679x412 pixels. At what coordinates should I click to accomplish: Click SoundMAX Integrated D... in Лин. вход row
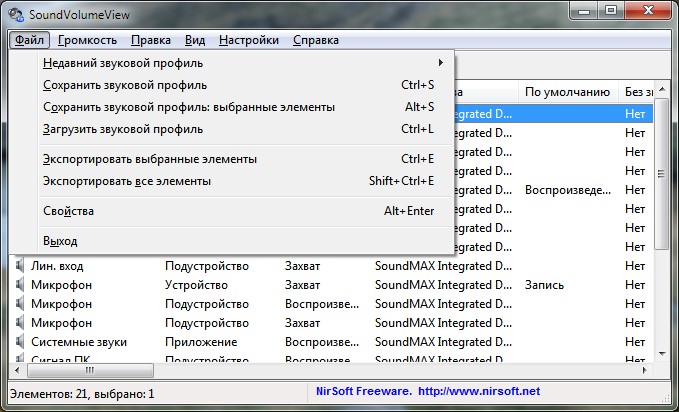443,266
